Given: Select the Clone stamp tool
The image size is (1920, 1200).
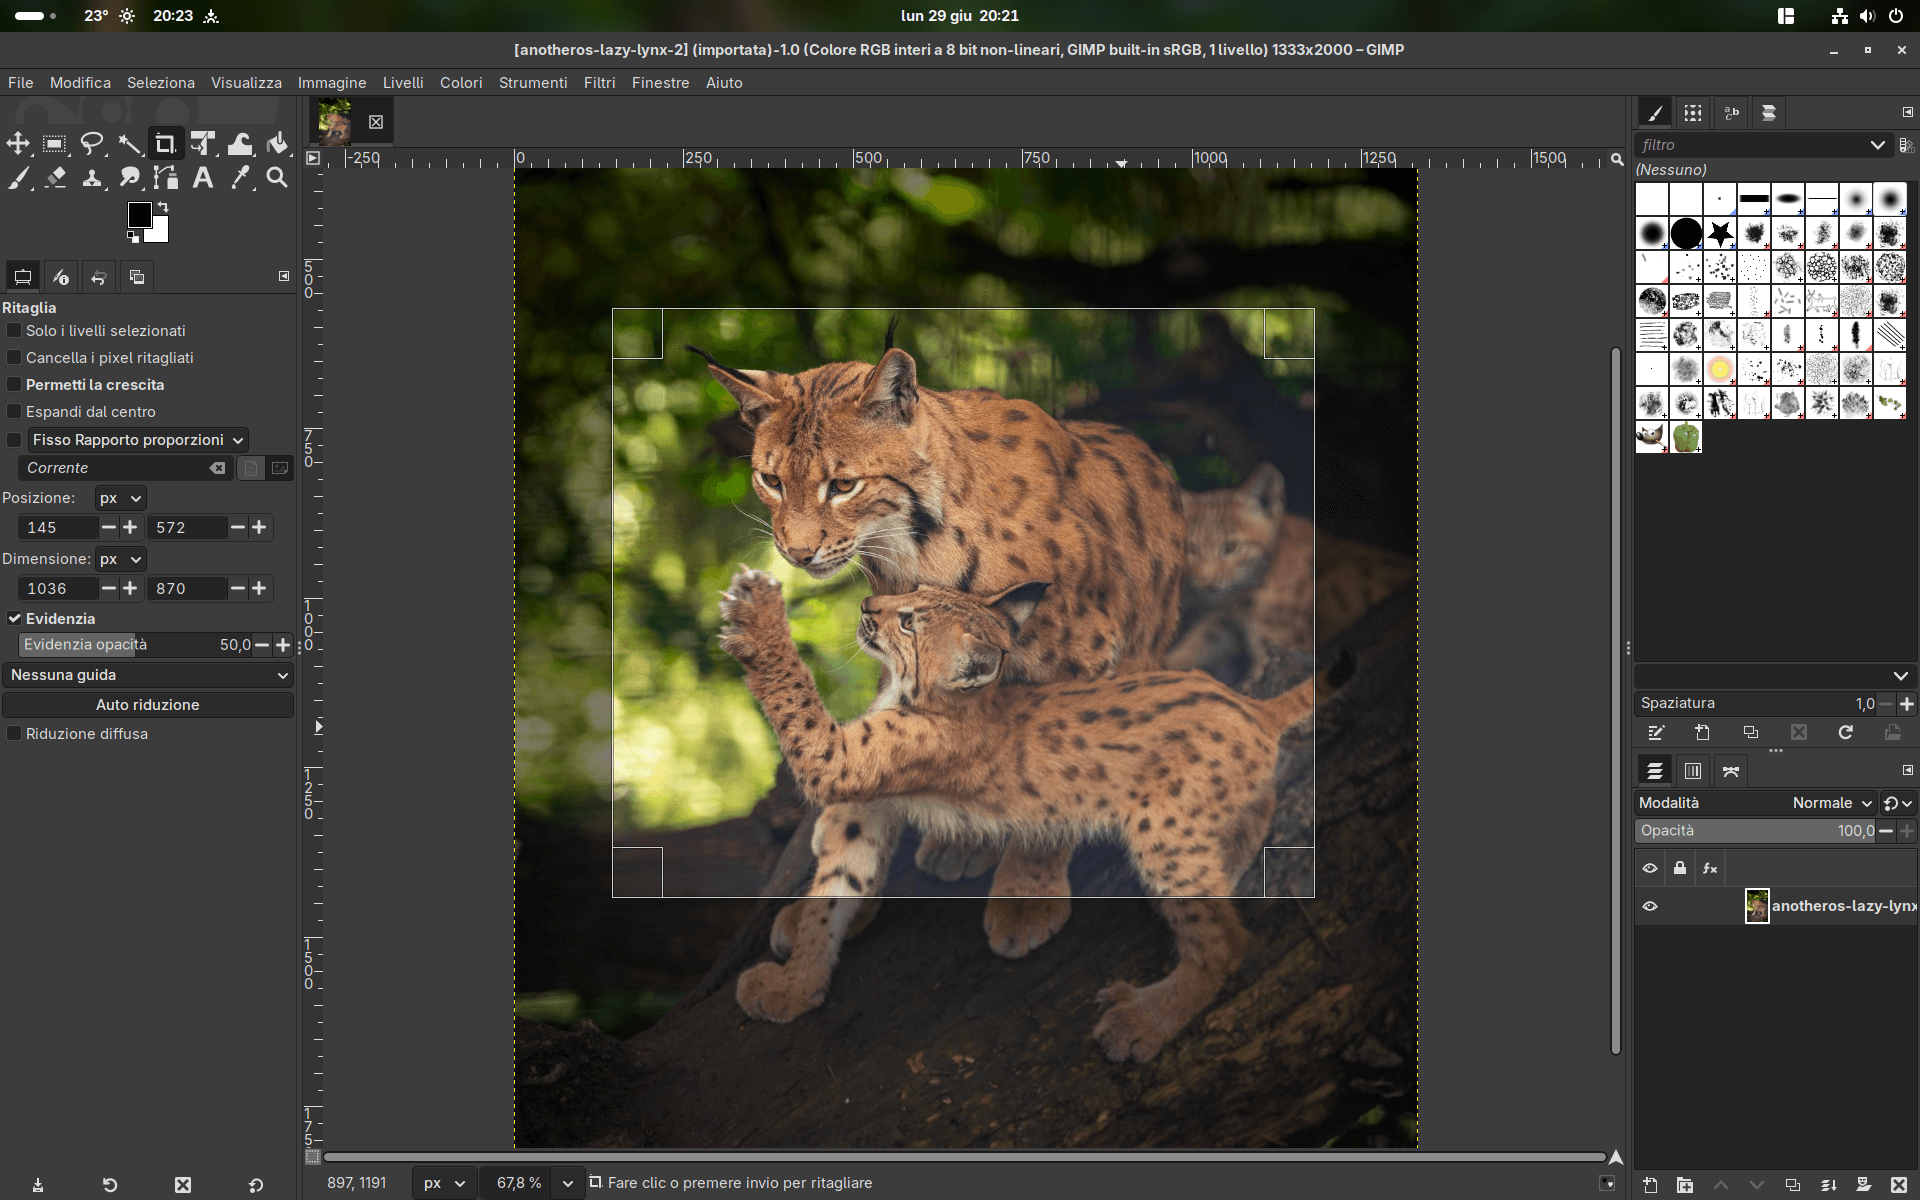Looking at the screenshot, I should pos(92,178).
